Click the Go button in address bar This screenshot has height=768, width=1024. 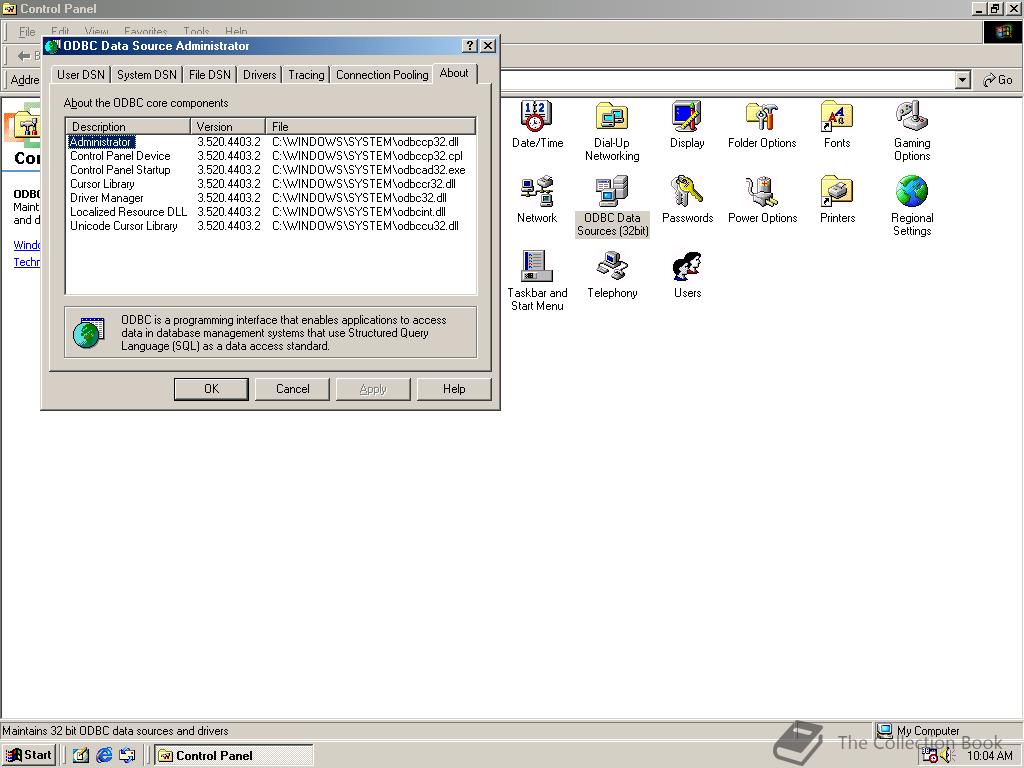[998, 80]
